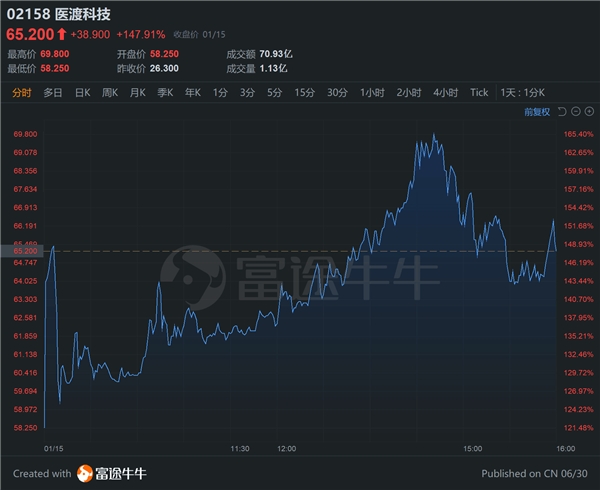Click the 69.800 price axis label

point(25,134)
